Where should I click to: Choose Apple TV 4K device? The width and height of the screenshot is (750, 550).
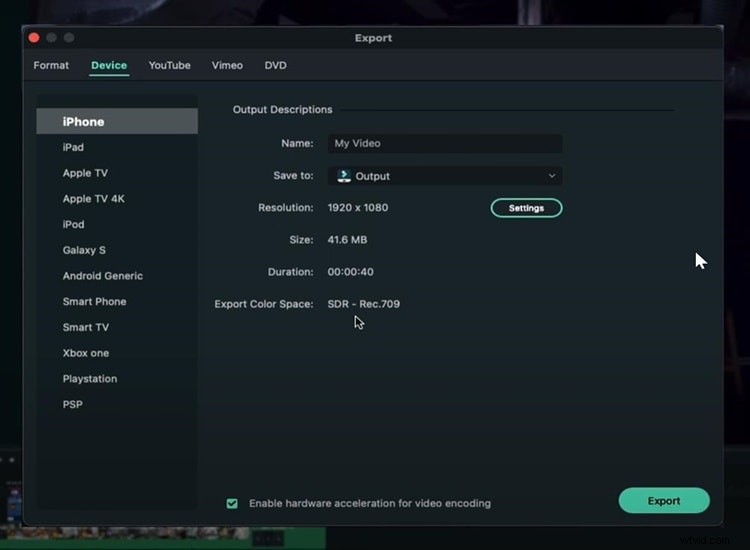(x=91, y=199)
